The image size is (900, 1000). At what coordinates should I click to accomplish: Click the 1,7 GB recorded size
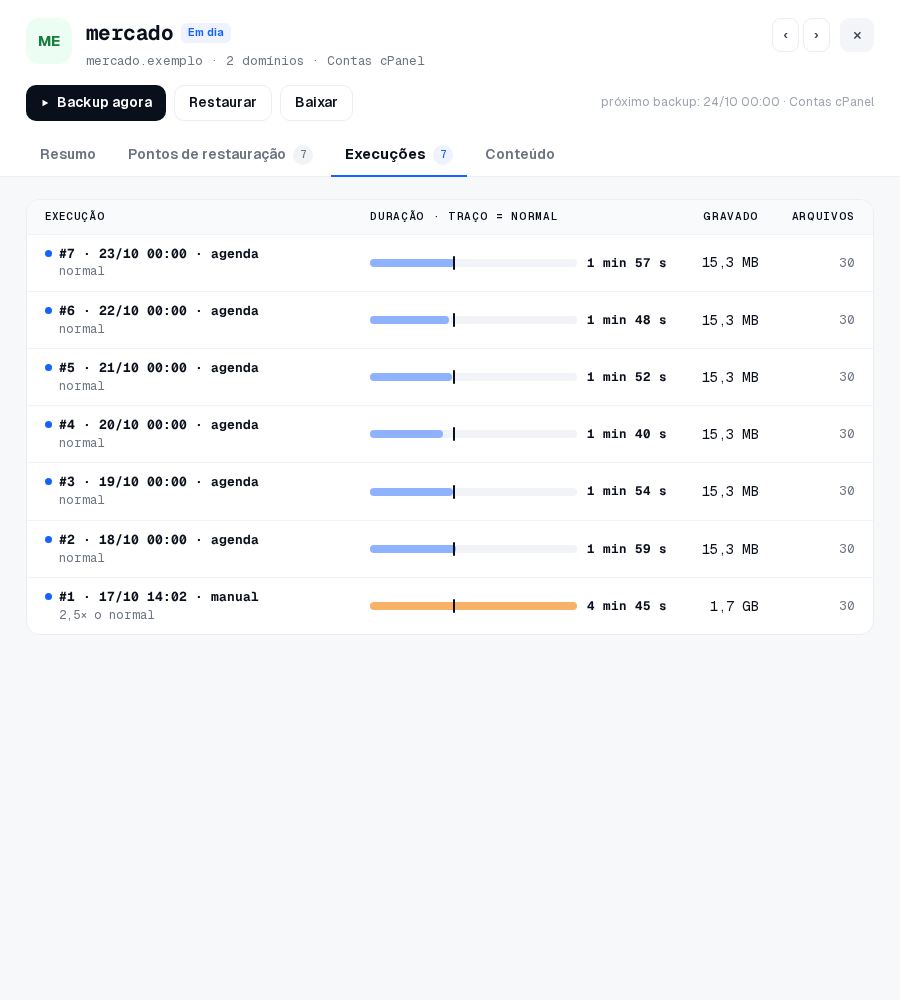[x=734, y=606]
